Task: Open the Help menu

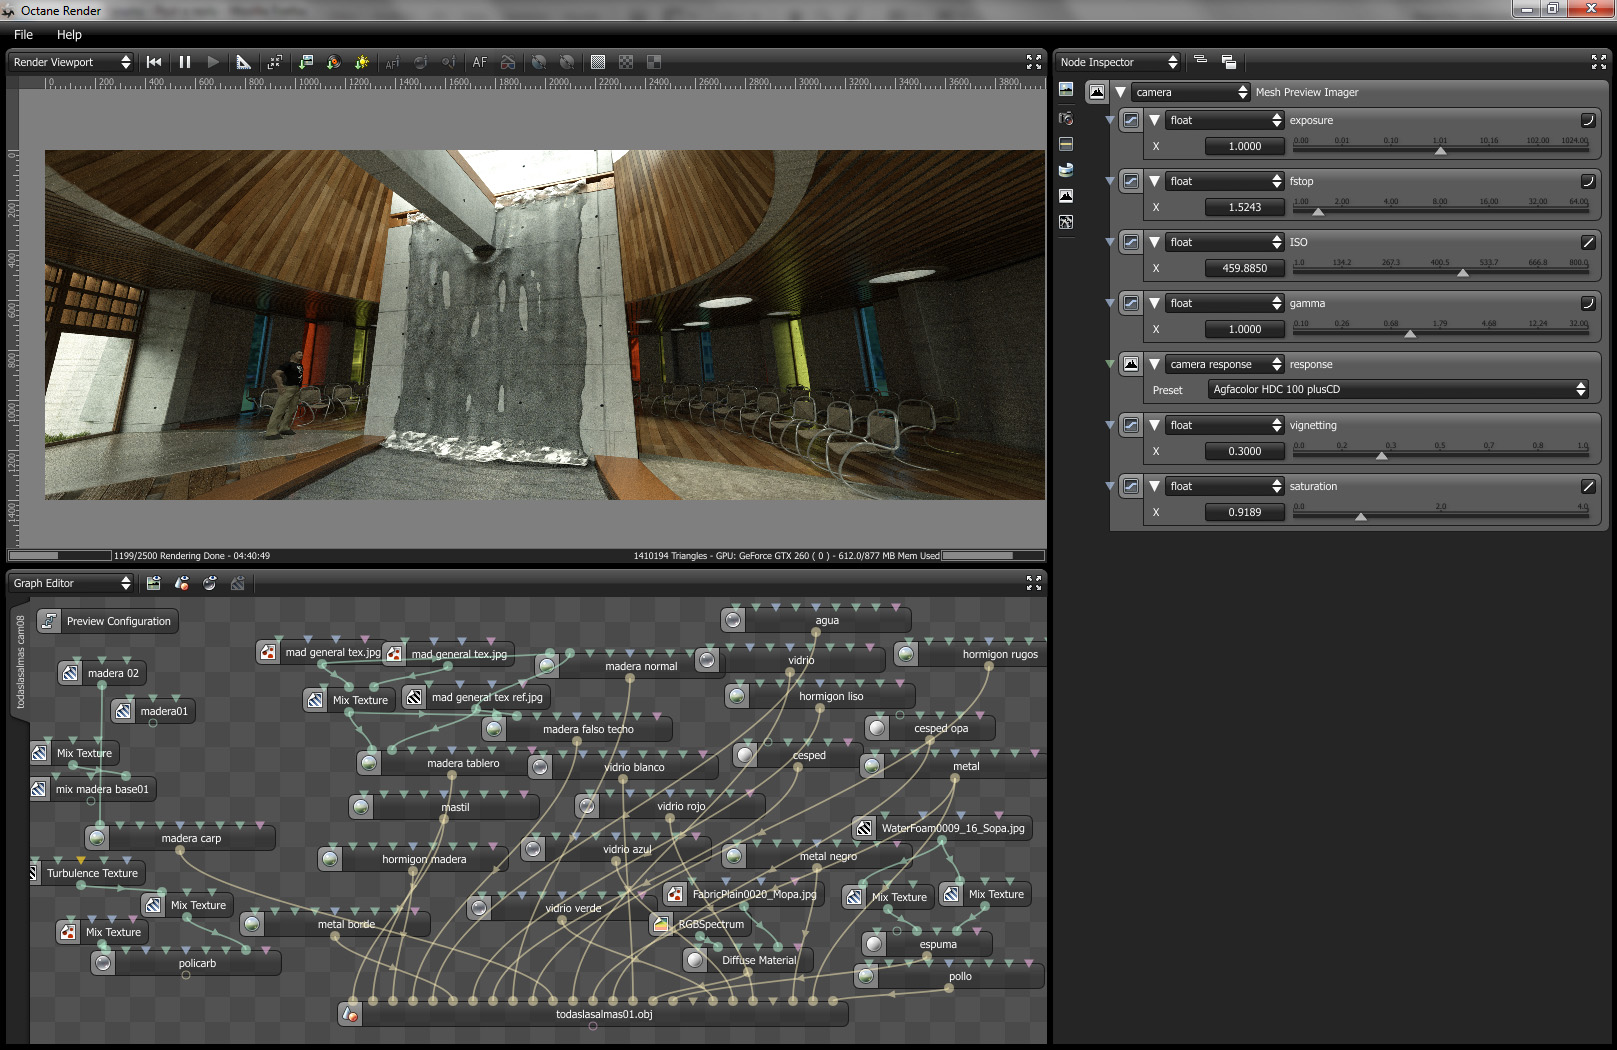Action: (x=69, y=34)
